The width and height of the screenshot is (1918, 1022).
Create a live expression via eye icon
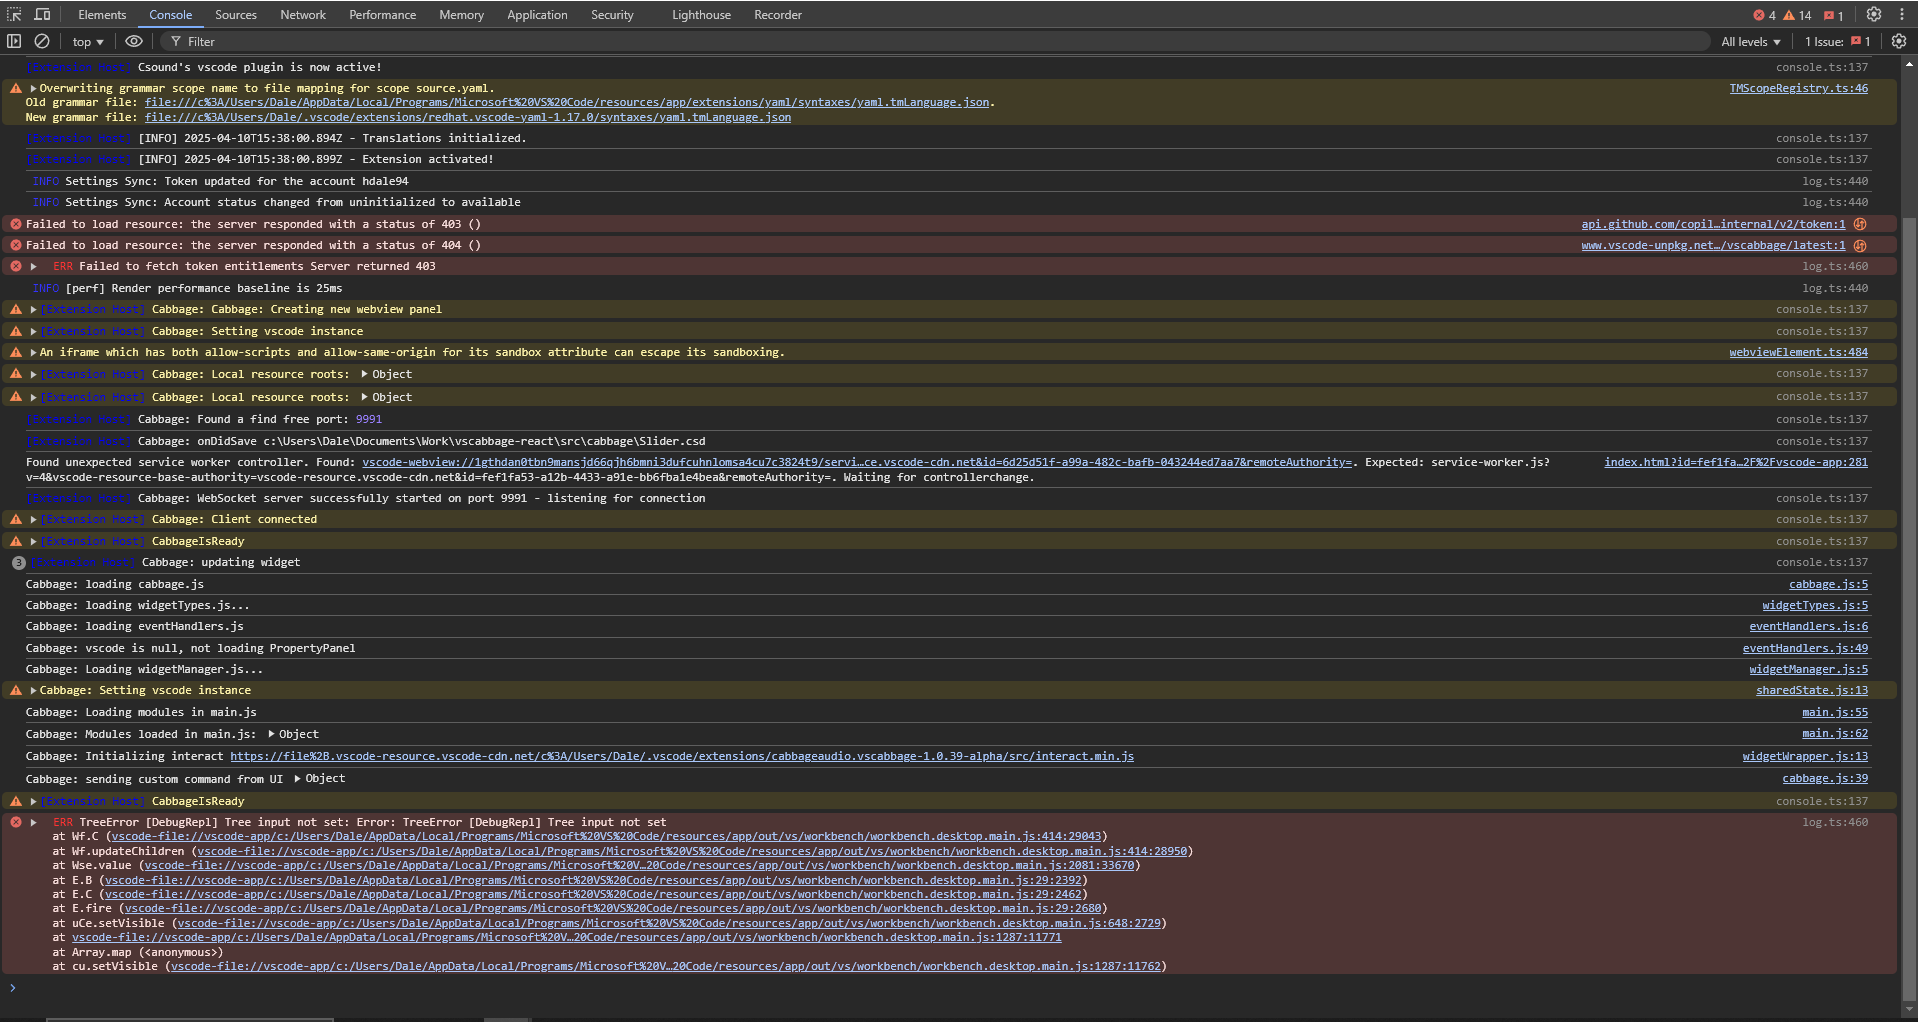[x=134, y=42]
